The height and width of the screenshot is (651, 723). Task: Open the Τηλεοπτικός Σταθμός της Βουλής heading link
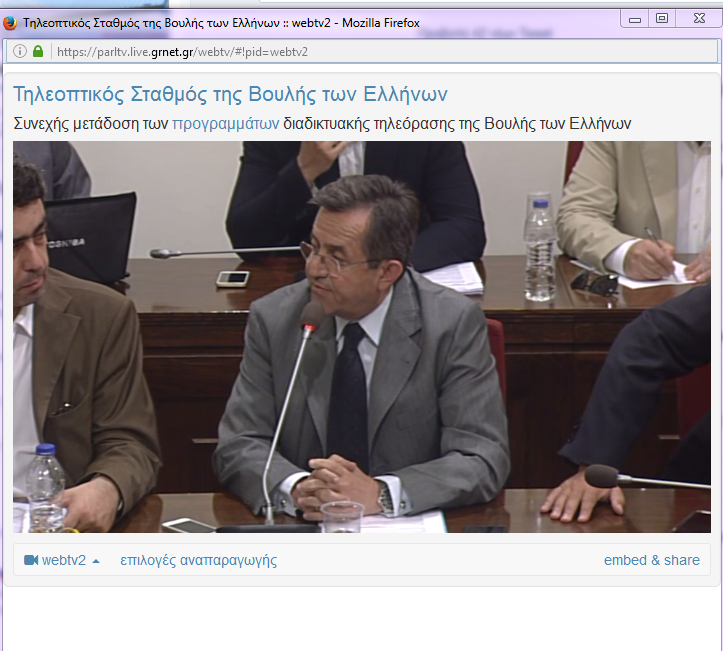click(230, 94)
